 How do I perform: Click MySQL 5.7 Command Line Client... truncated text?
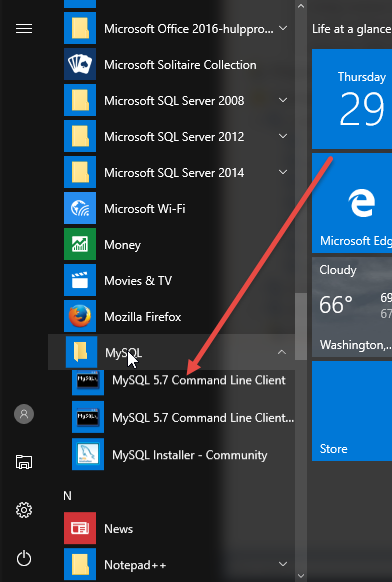(x=203, y=418)
